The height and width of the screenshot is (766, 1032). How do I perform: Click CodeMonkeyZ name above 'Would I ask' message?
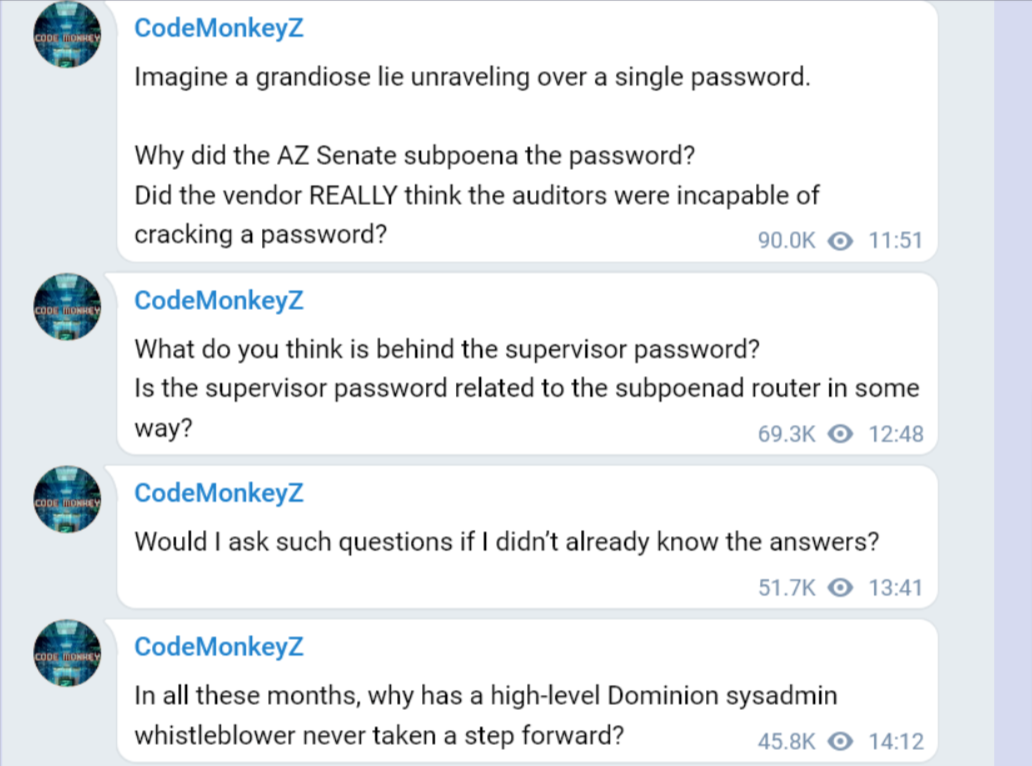[x=218, y=493]
